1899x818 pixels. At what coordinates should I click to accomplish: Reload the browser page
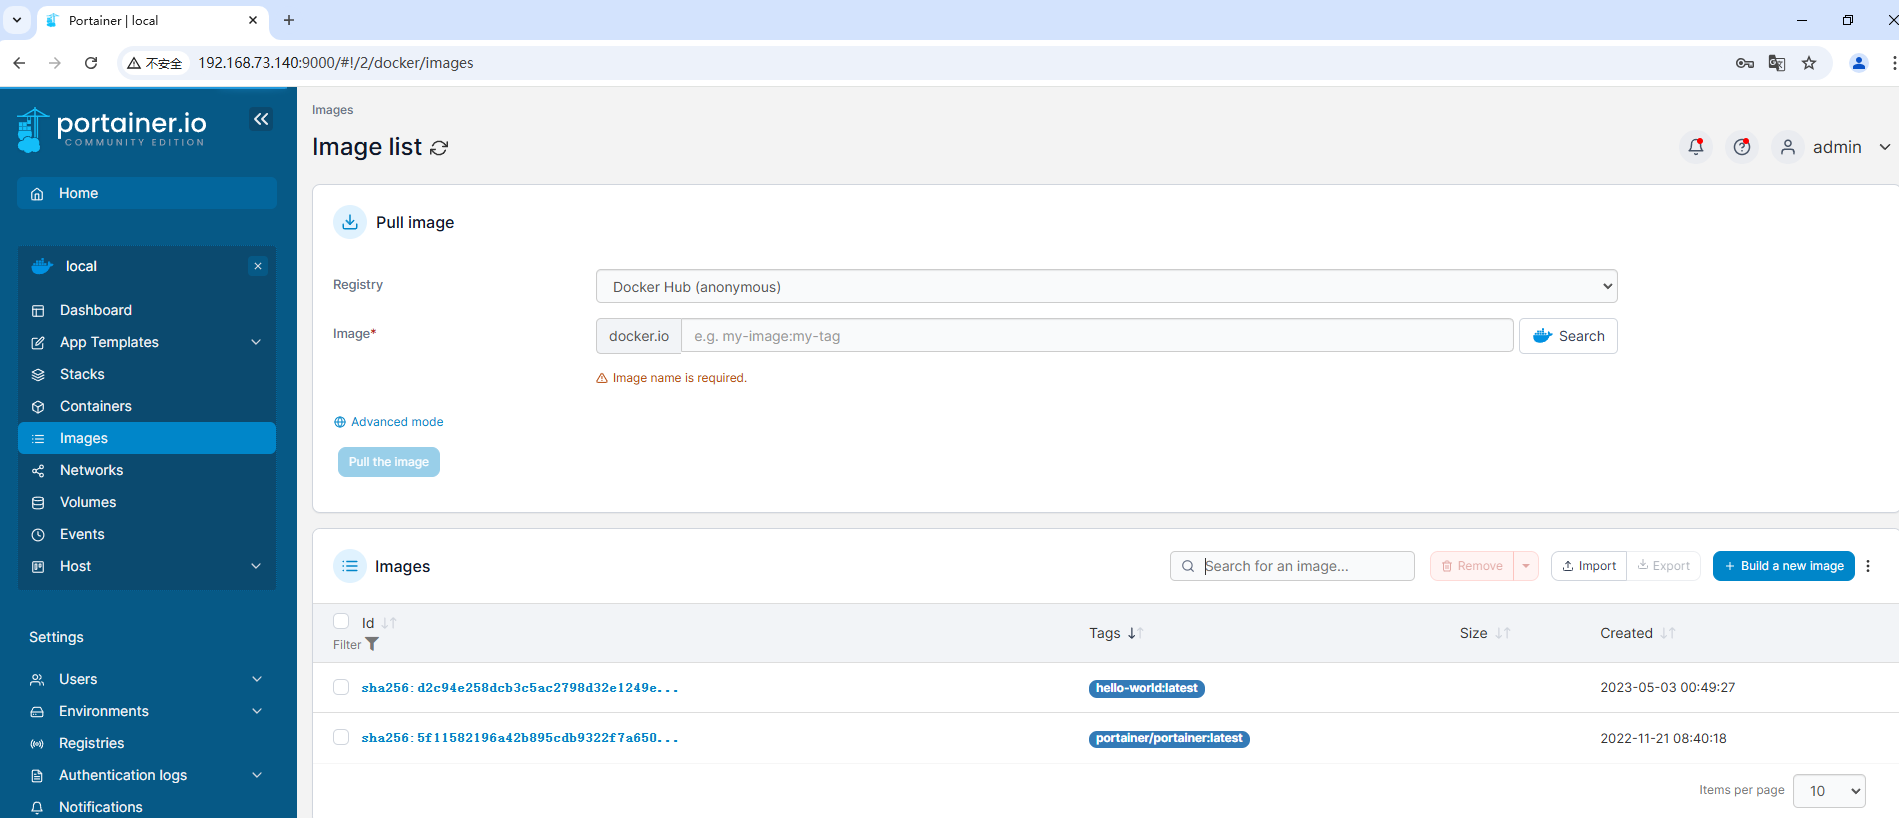[x=91, y=63]
